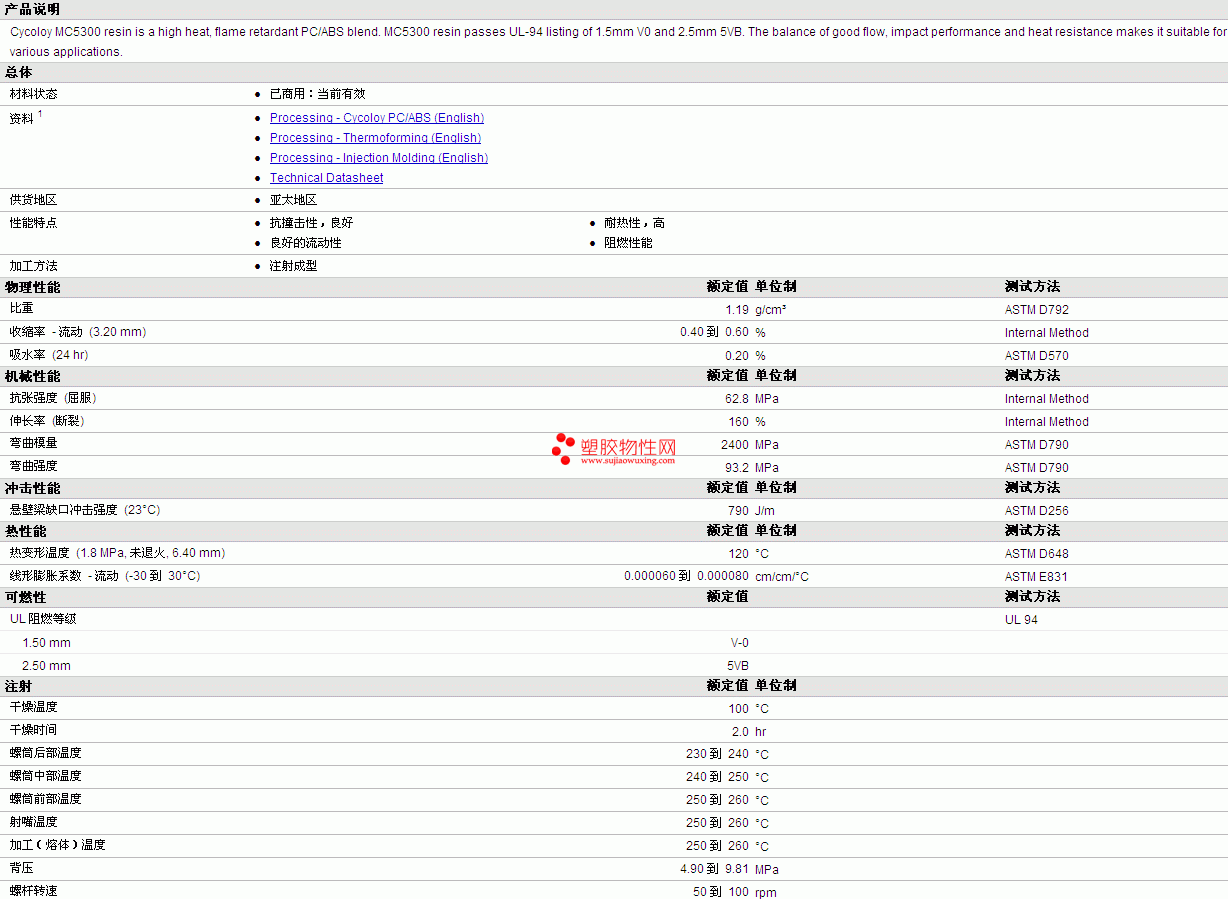This screenshot has width=1228, height=899.
Task: Click the 供货地区 row label
Action: (34, 200)
